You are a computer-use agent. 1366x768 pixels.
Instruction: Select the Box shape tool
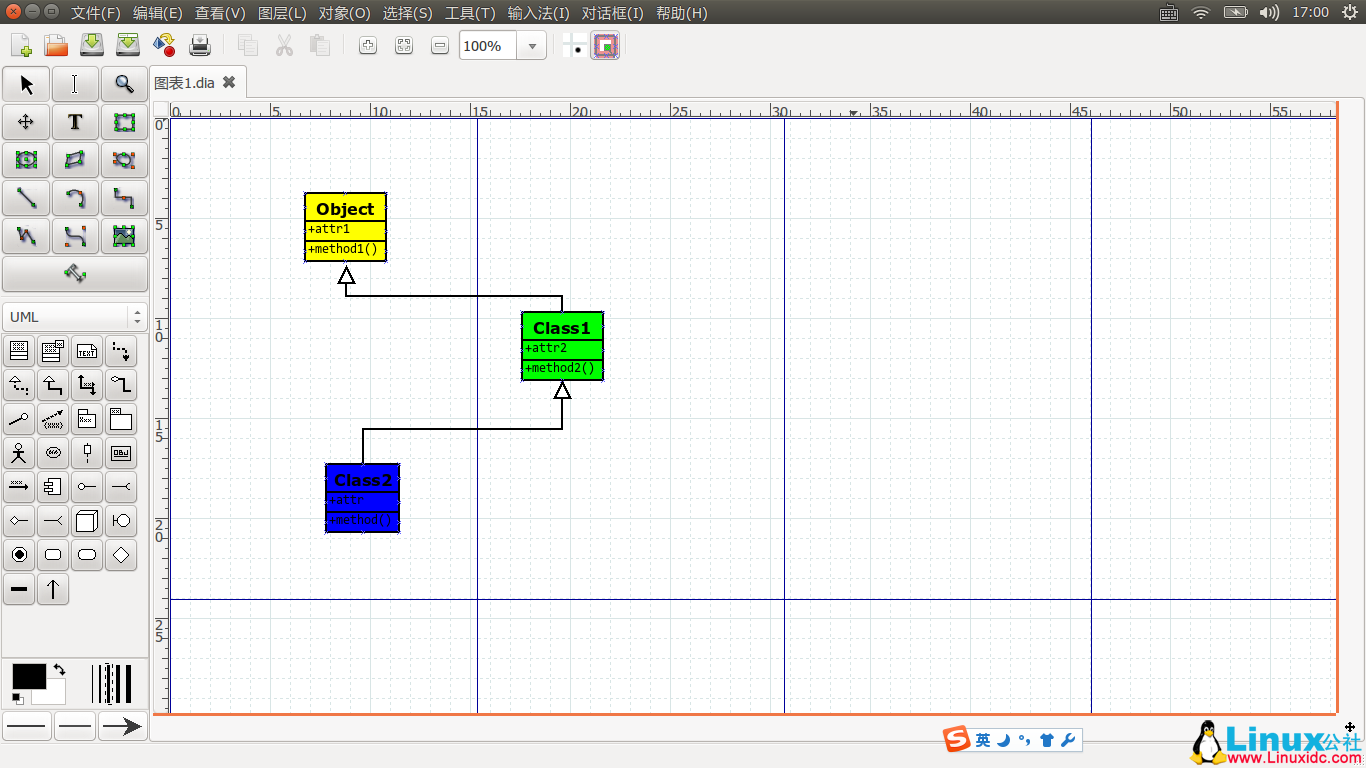(124, 122)
